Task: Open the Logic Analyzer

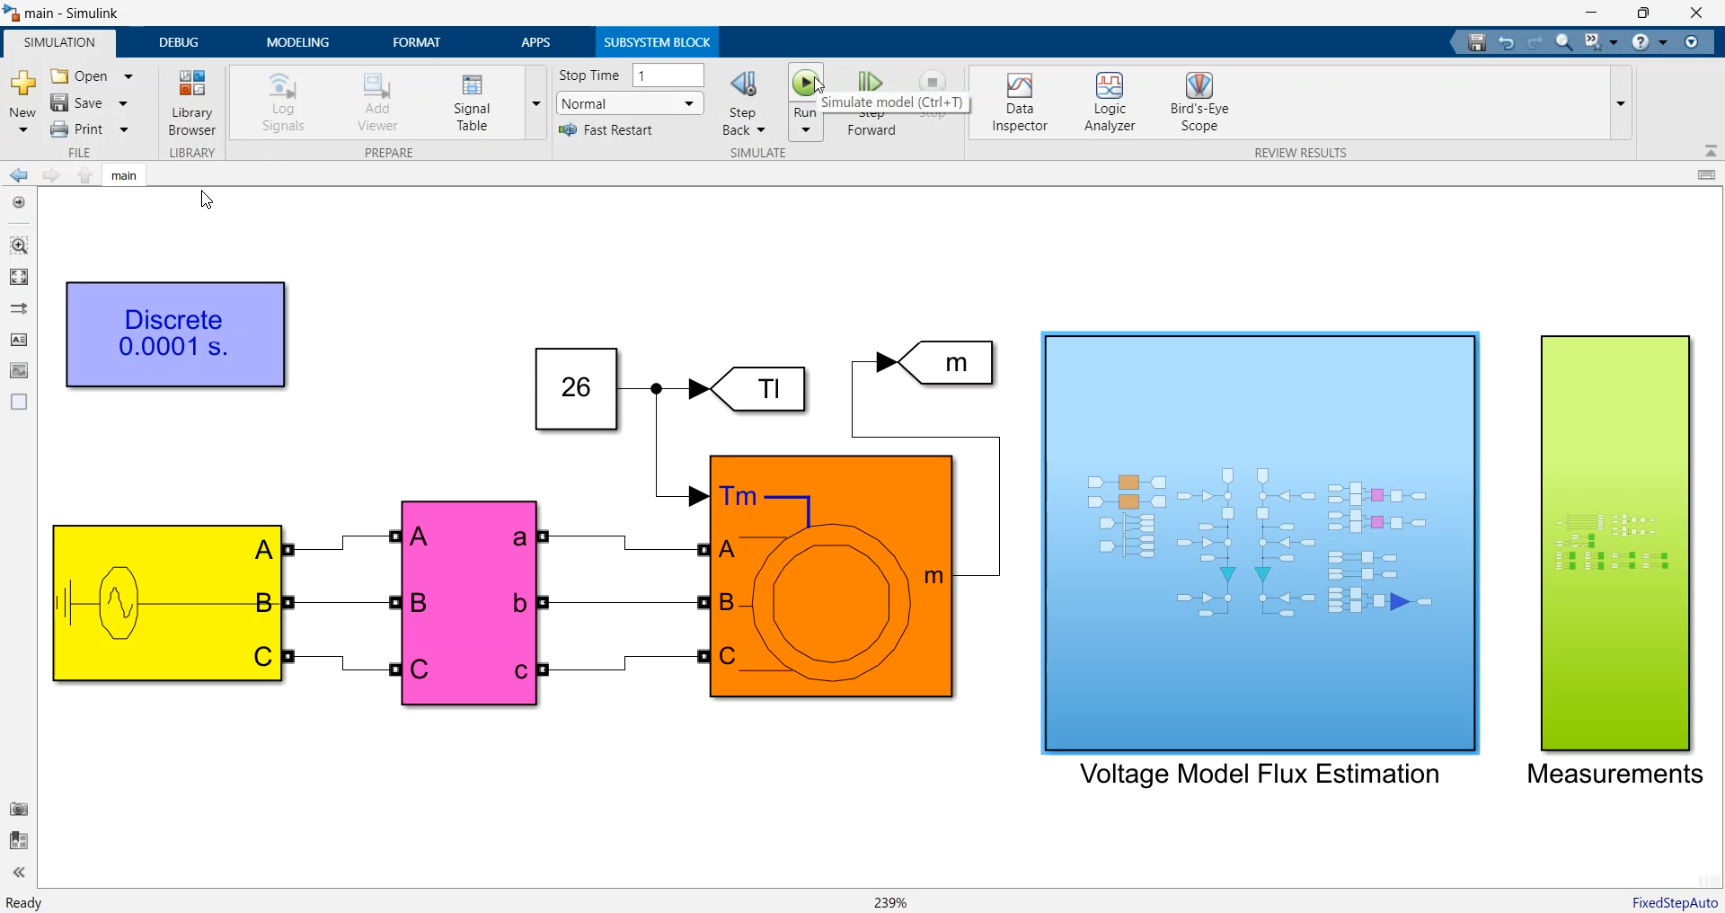Action: coord(1110,103)
